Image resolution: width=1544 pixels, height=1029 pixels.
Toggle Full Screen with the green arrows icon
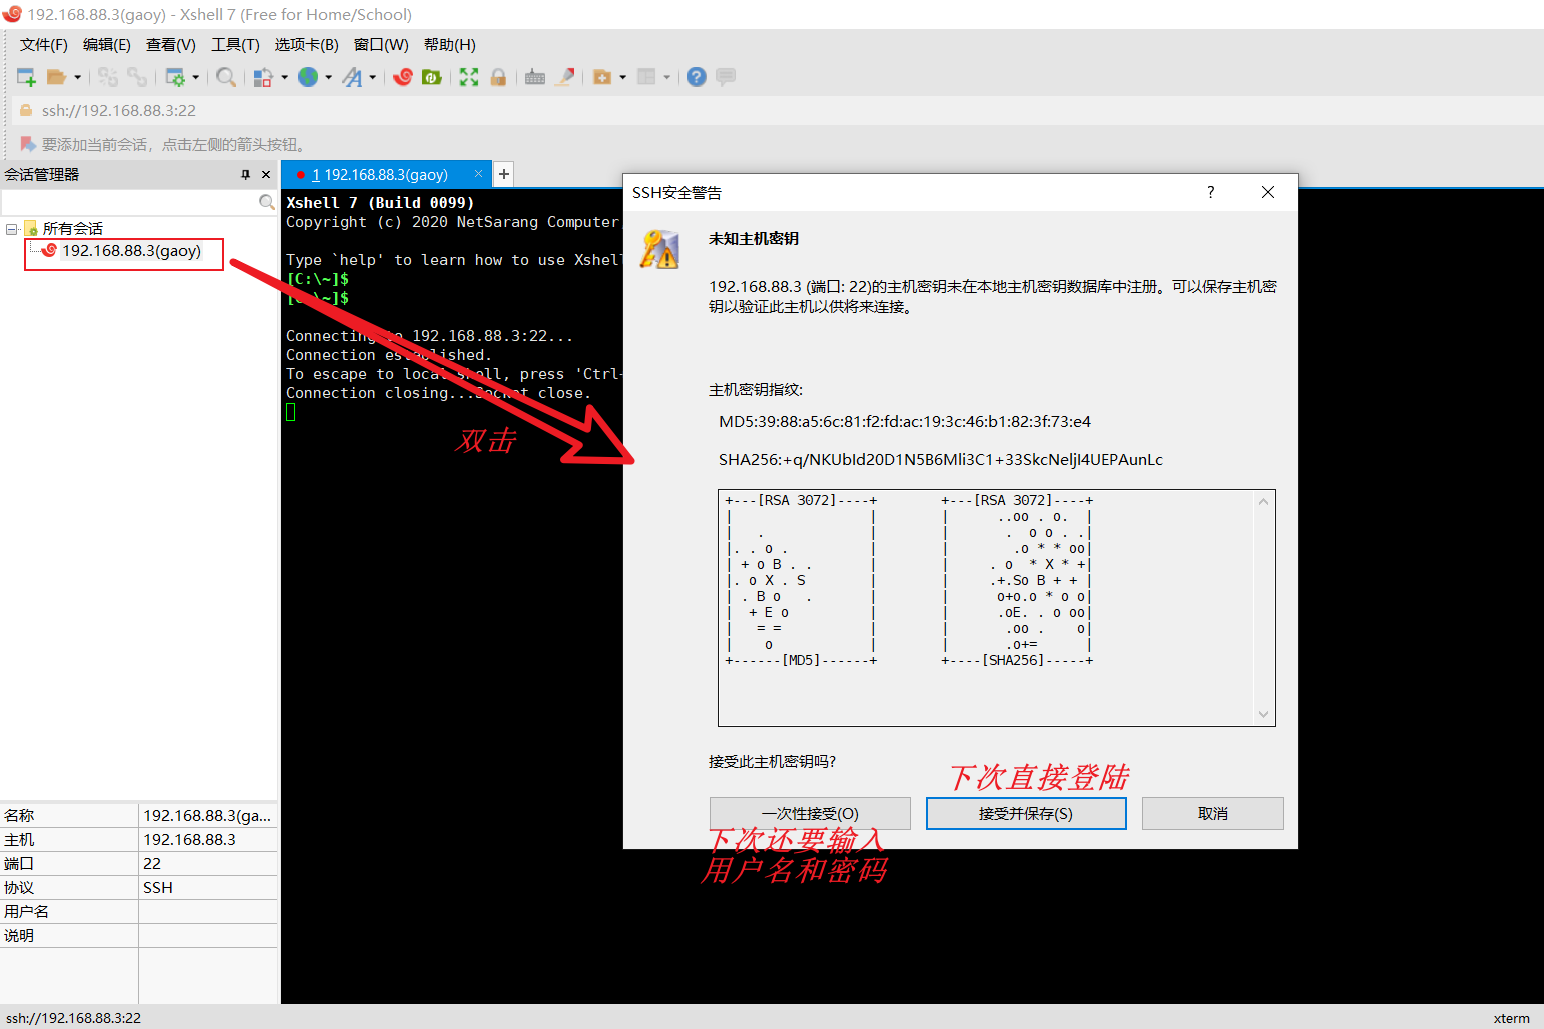tap(469, 77)
